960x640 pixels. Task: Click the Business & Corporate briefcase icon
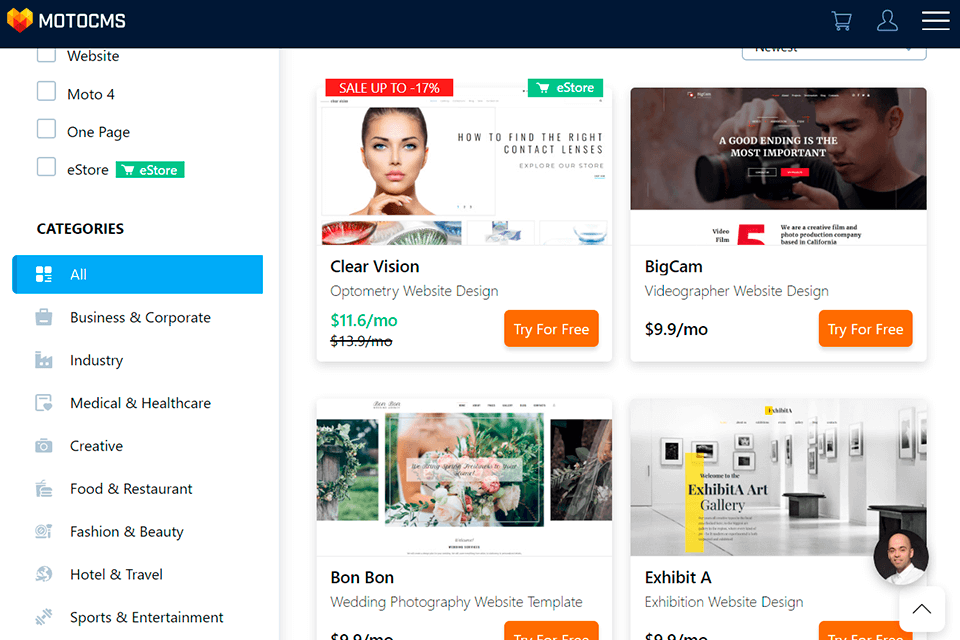tap(43, 317)
